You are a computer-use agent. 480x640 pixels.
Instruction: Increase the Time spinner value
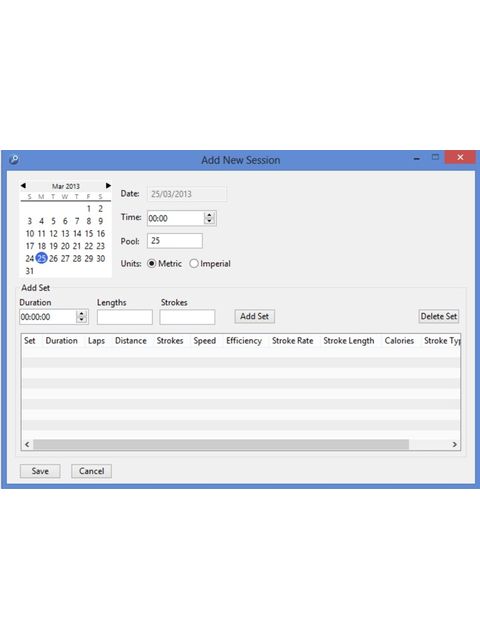tap(209, 215)
